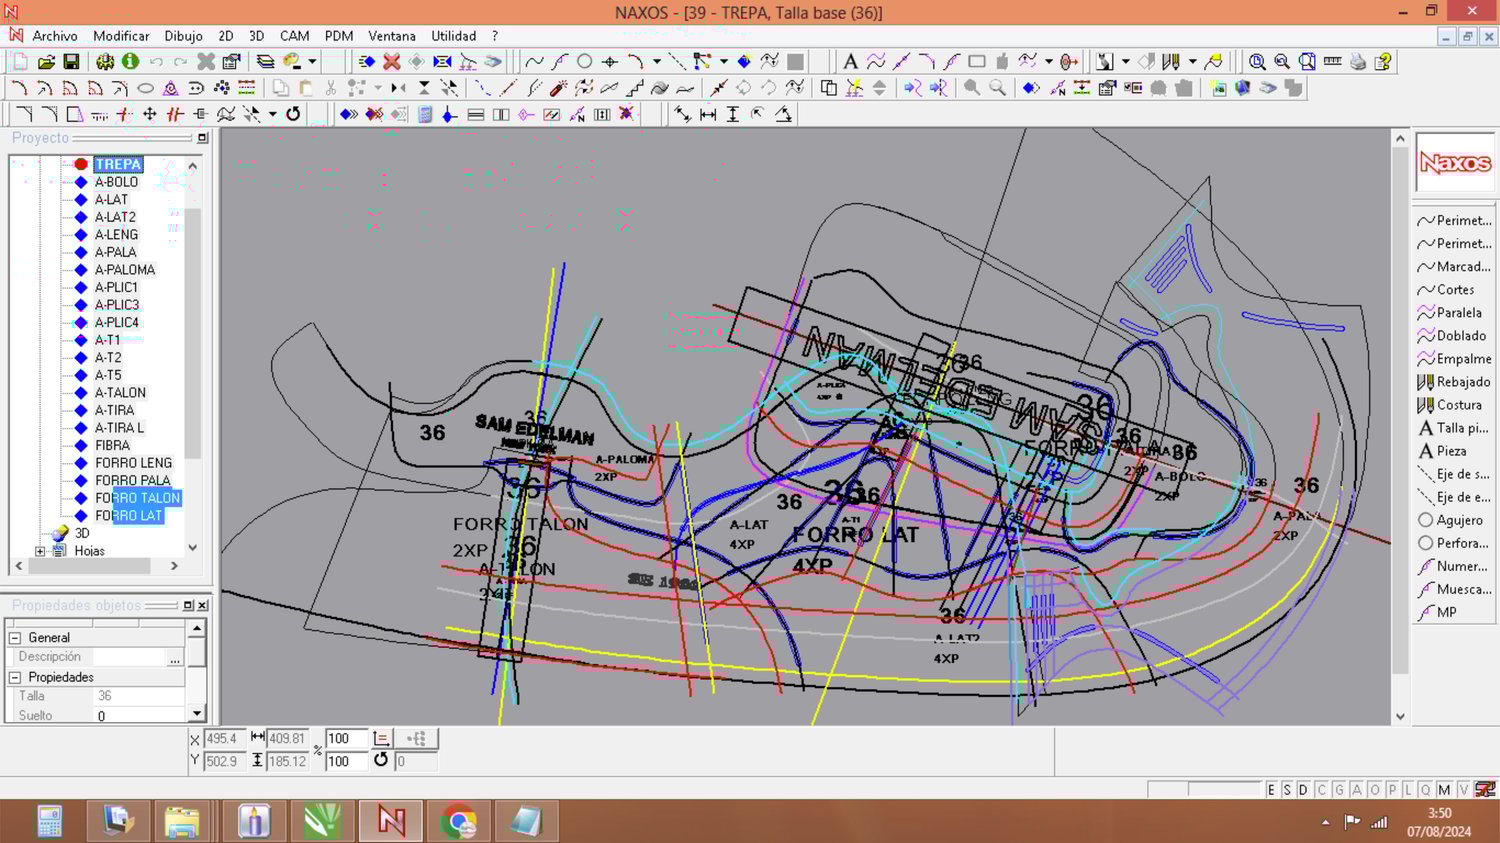Click the Save diskette icon

click(x=71, y=62)
